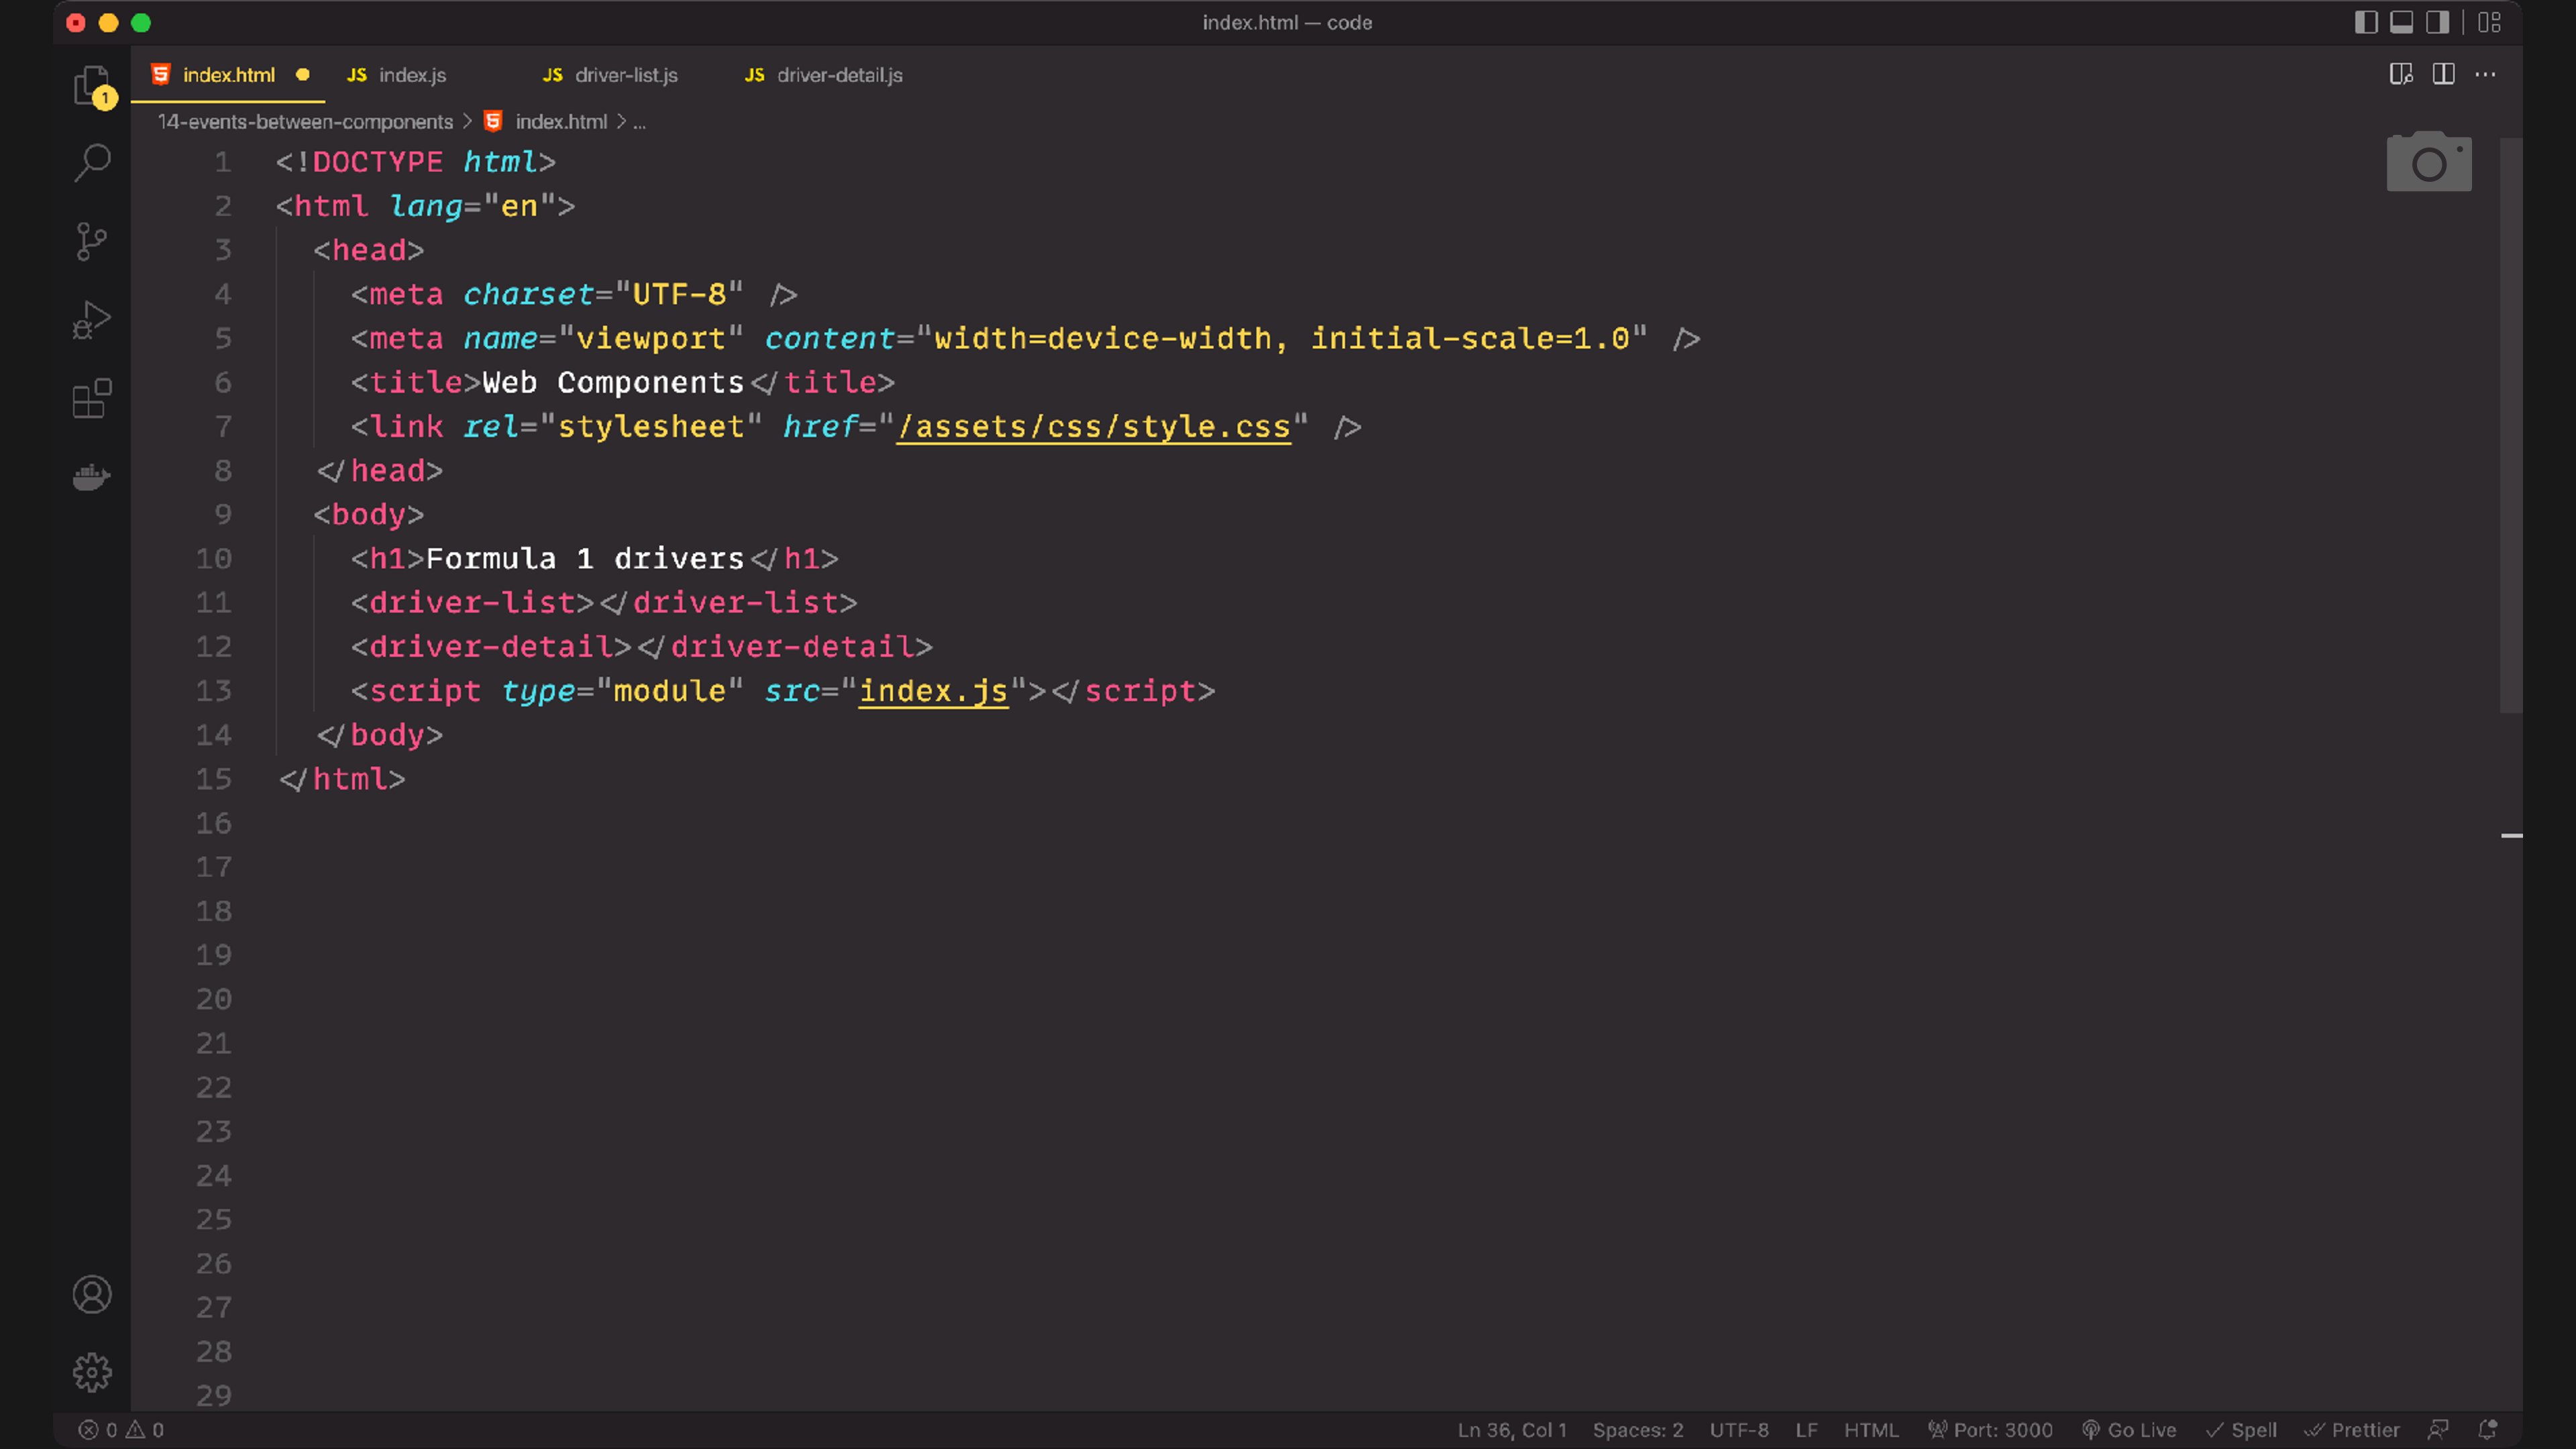2576x1449 pixels.
Task: Click the vertical scrollbar in the editor
Action: click(x=2510, y=425)
